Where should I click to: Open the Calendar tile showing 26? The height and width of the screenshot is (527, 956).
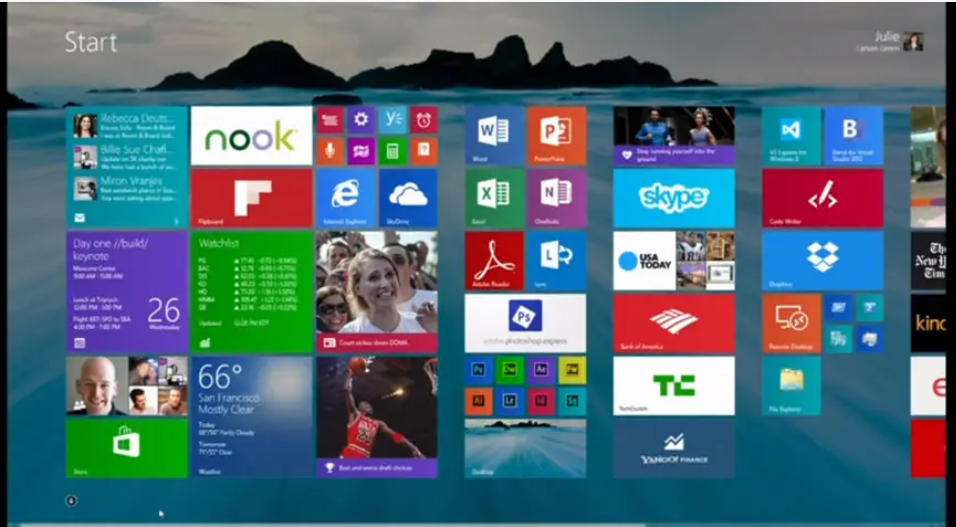click(x=127, y=292)
